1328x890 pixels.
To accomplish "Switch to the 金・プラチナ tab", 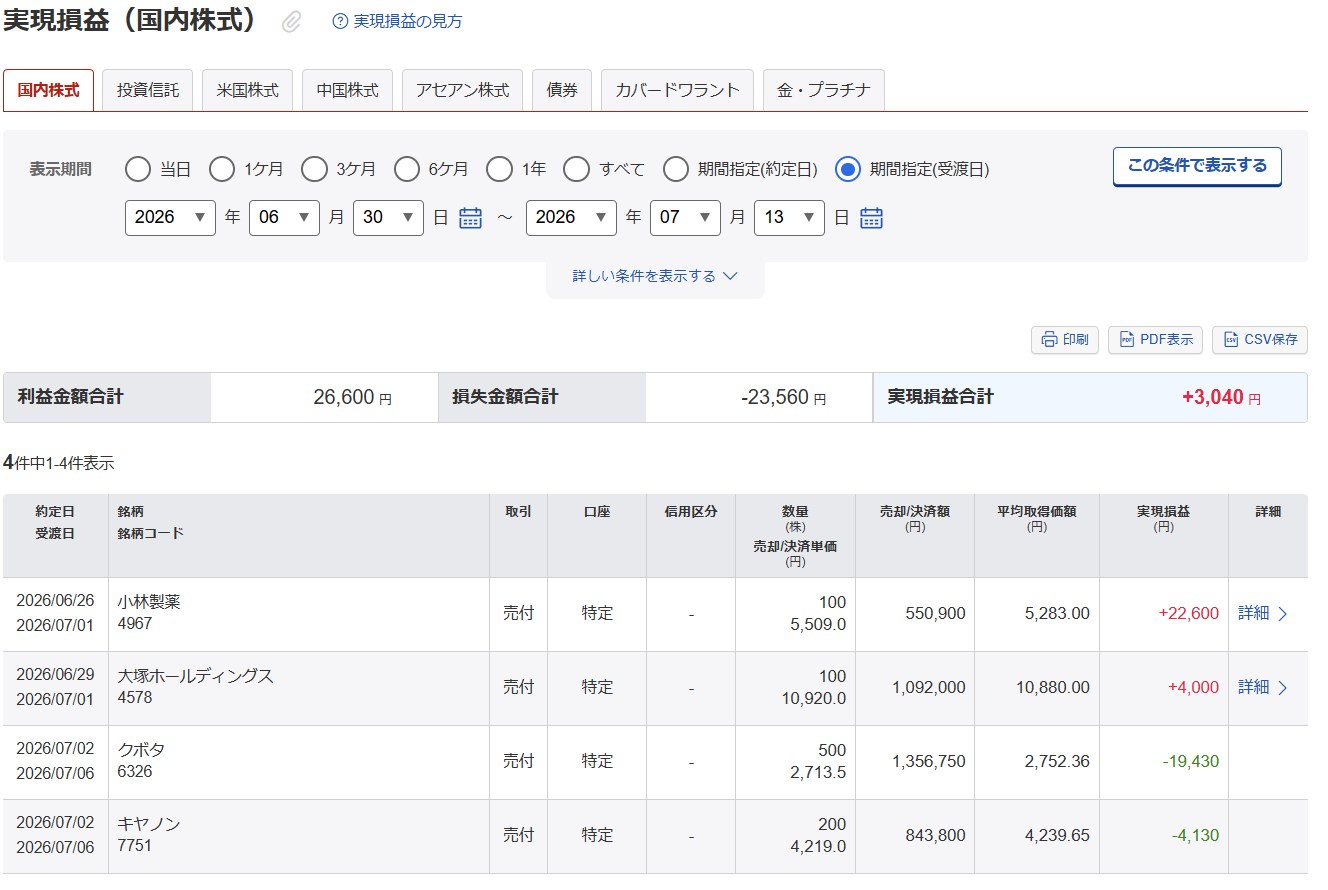I will [x=824, y=90].
